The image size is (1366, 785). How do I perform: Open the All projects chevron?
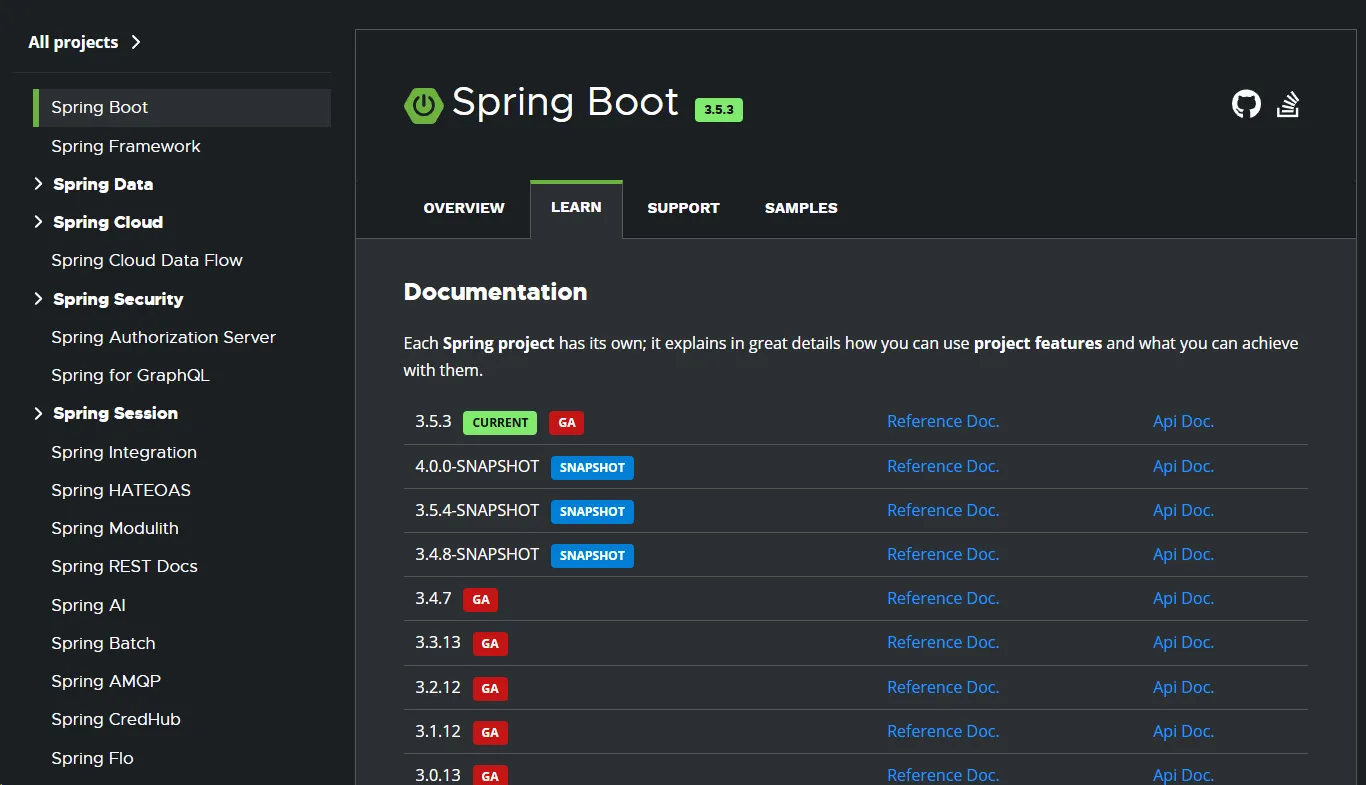click(x=136, y=42)
